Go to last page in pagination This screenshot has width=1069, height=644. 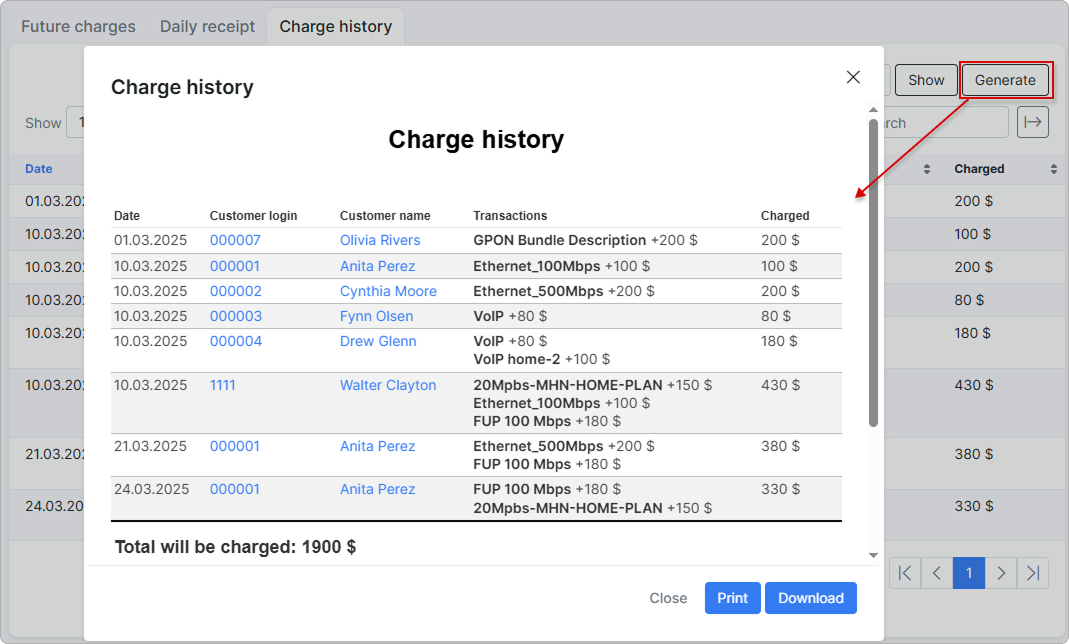[1033, 573]
